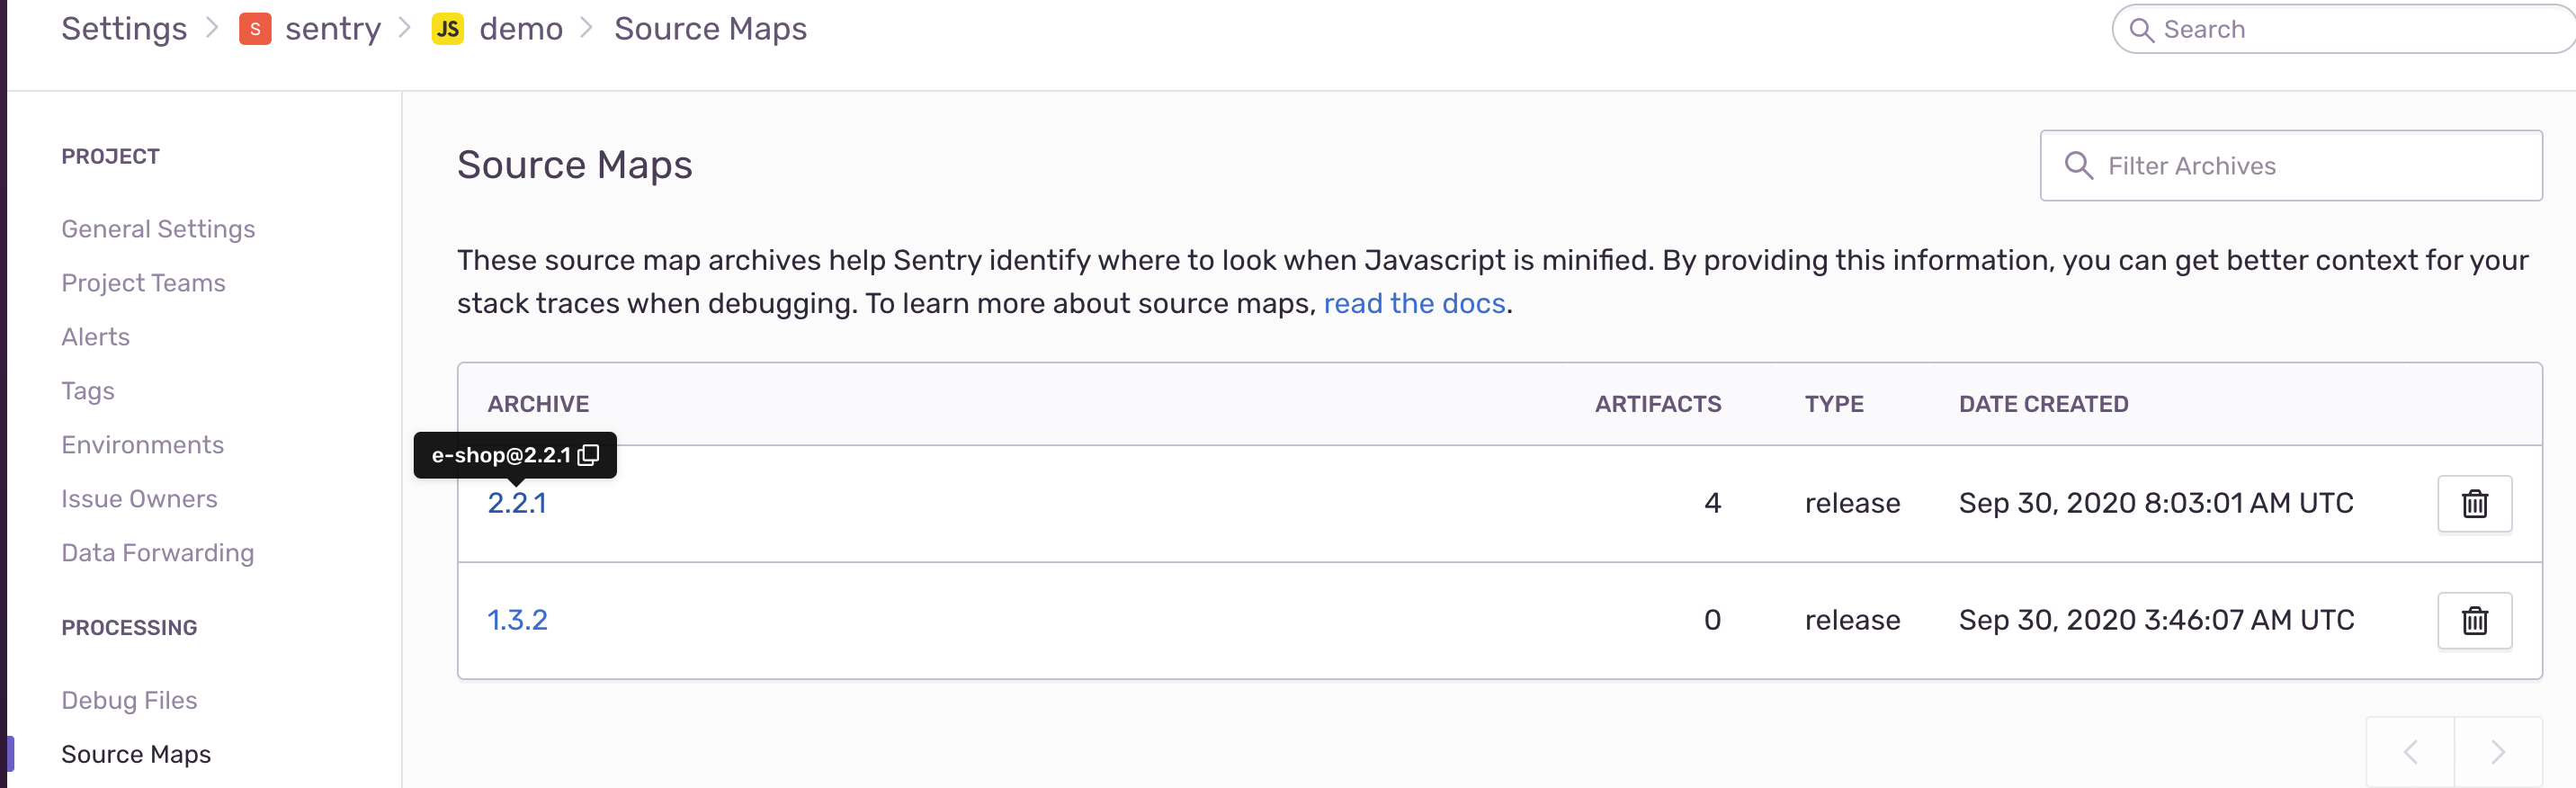This screenshot has height=788, width=2576.
Task: Click the magnifier icon in Filter Archives
Action: point(2078,166)
